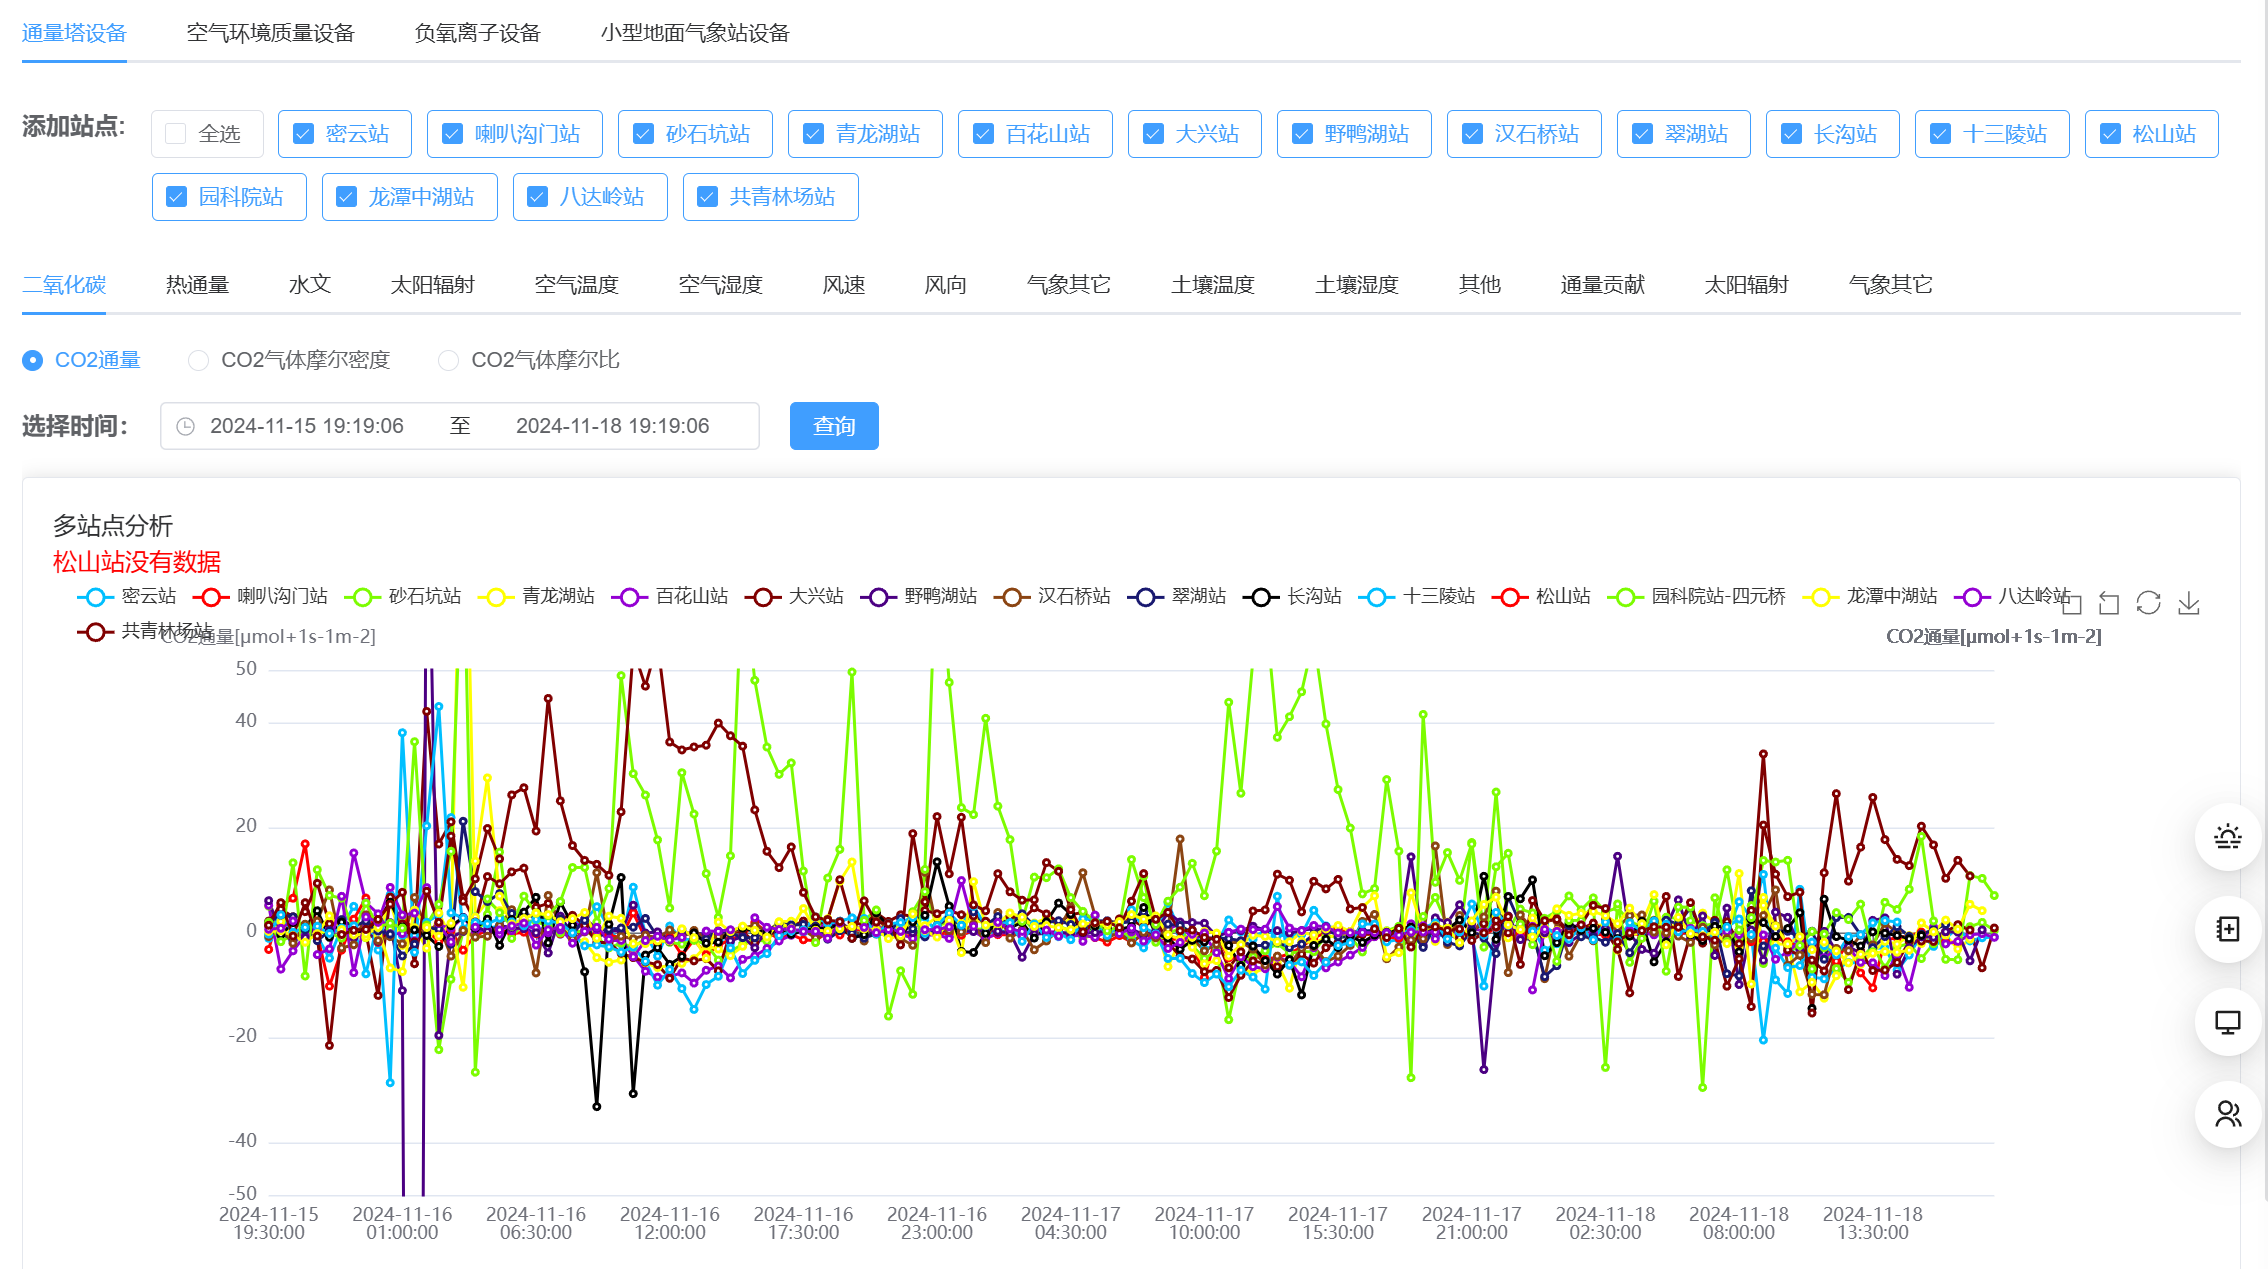The width and height of the screenshot is (2268, 1269).
Task: Select the CO2气体摩尔比 radio option
Action: [x=449, y=360]
